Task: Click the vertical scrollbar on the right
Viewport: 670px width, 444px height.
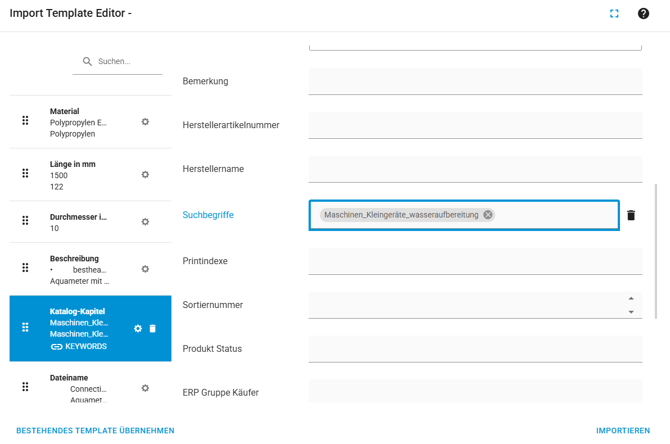Action: (657, 250)
